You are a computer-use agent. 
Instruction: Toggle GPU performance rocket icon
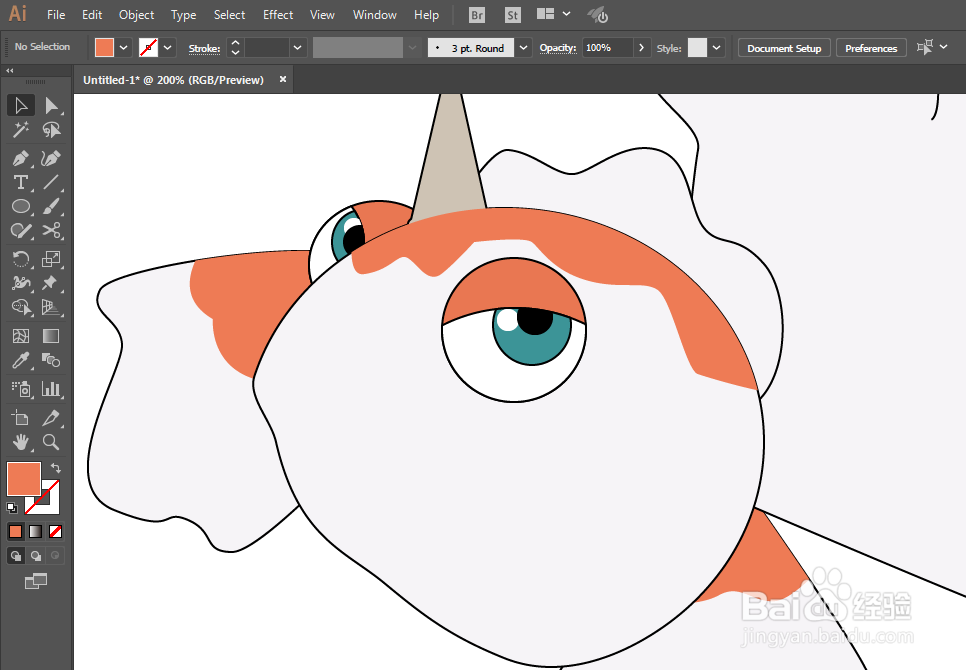597,15
